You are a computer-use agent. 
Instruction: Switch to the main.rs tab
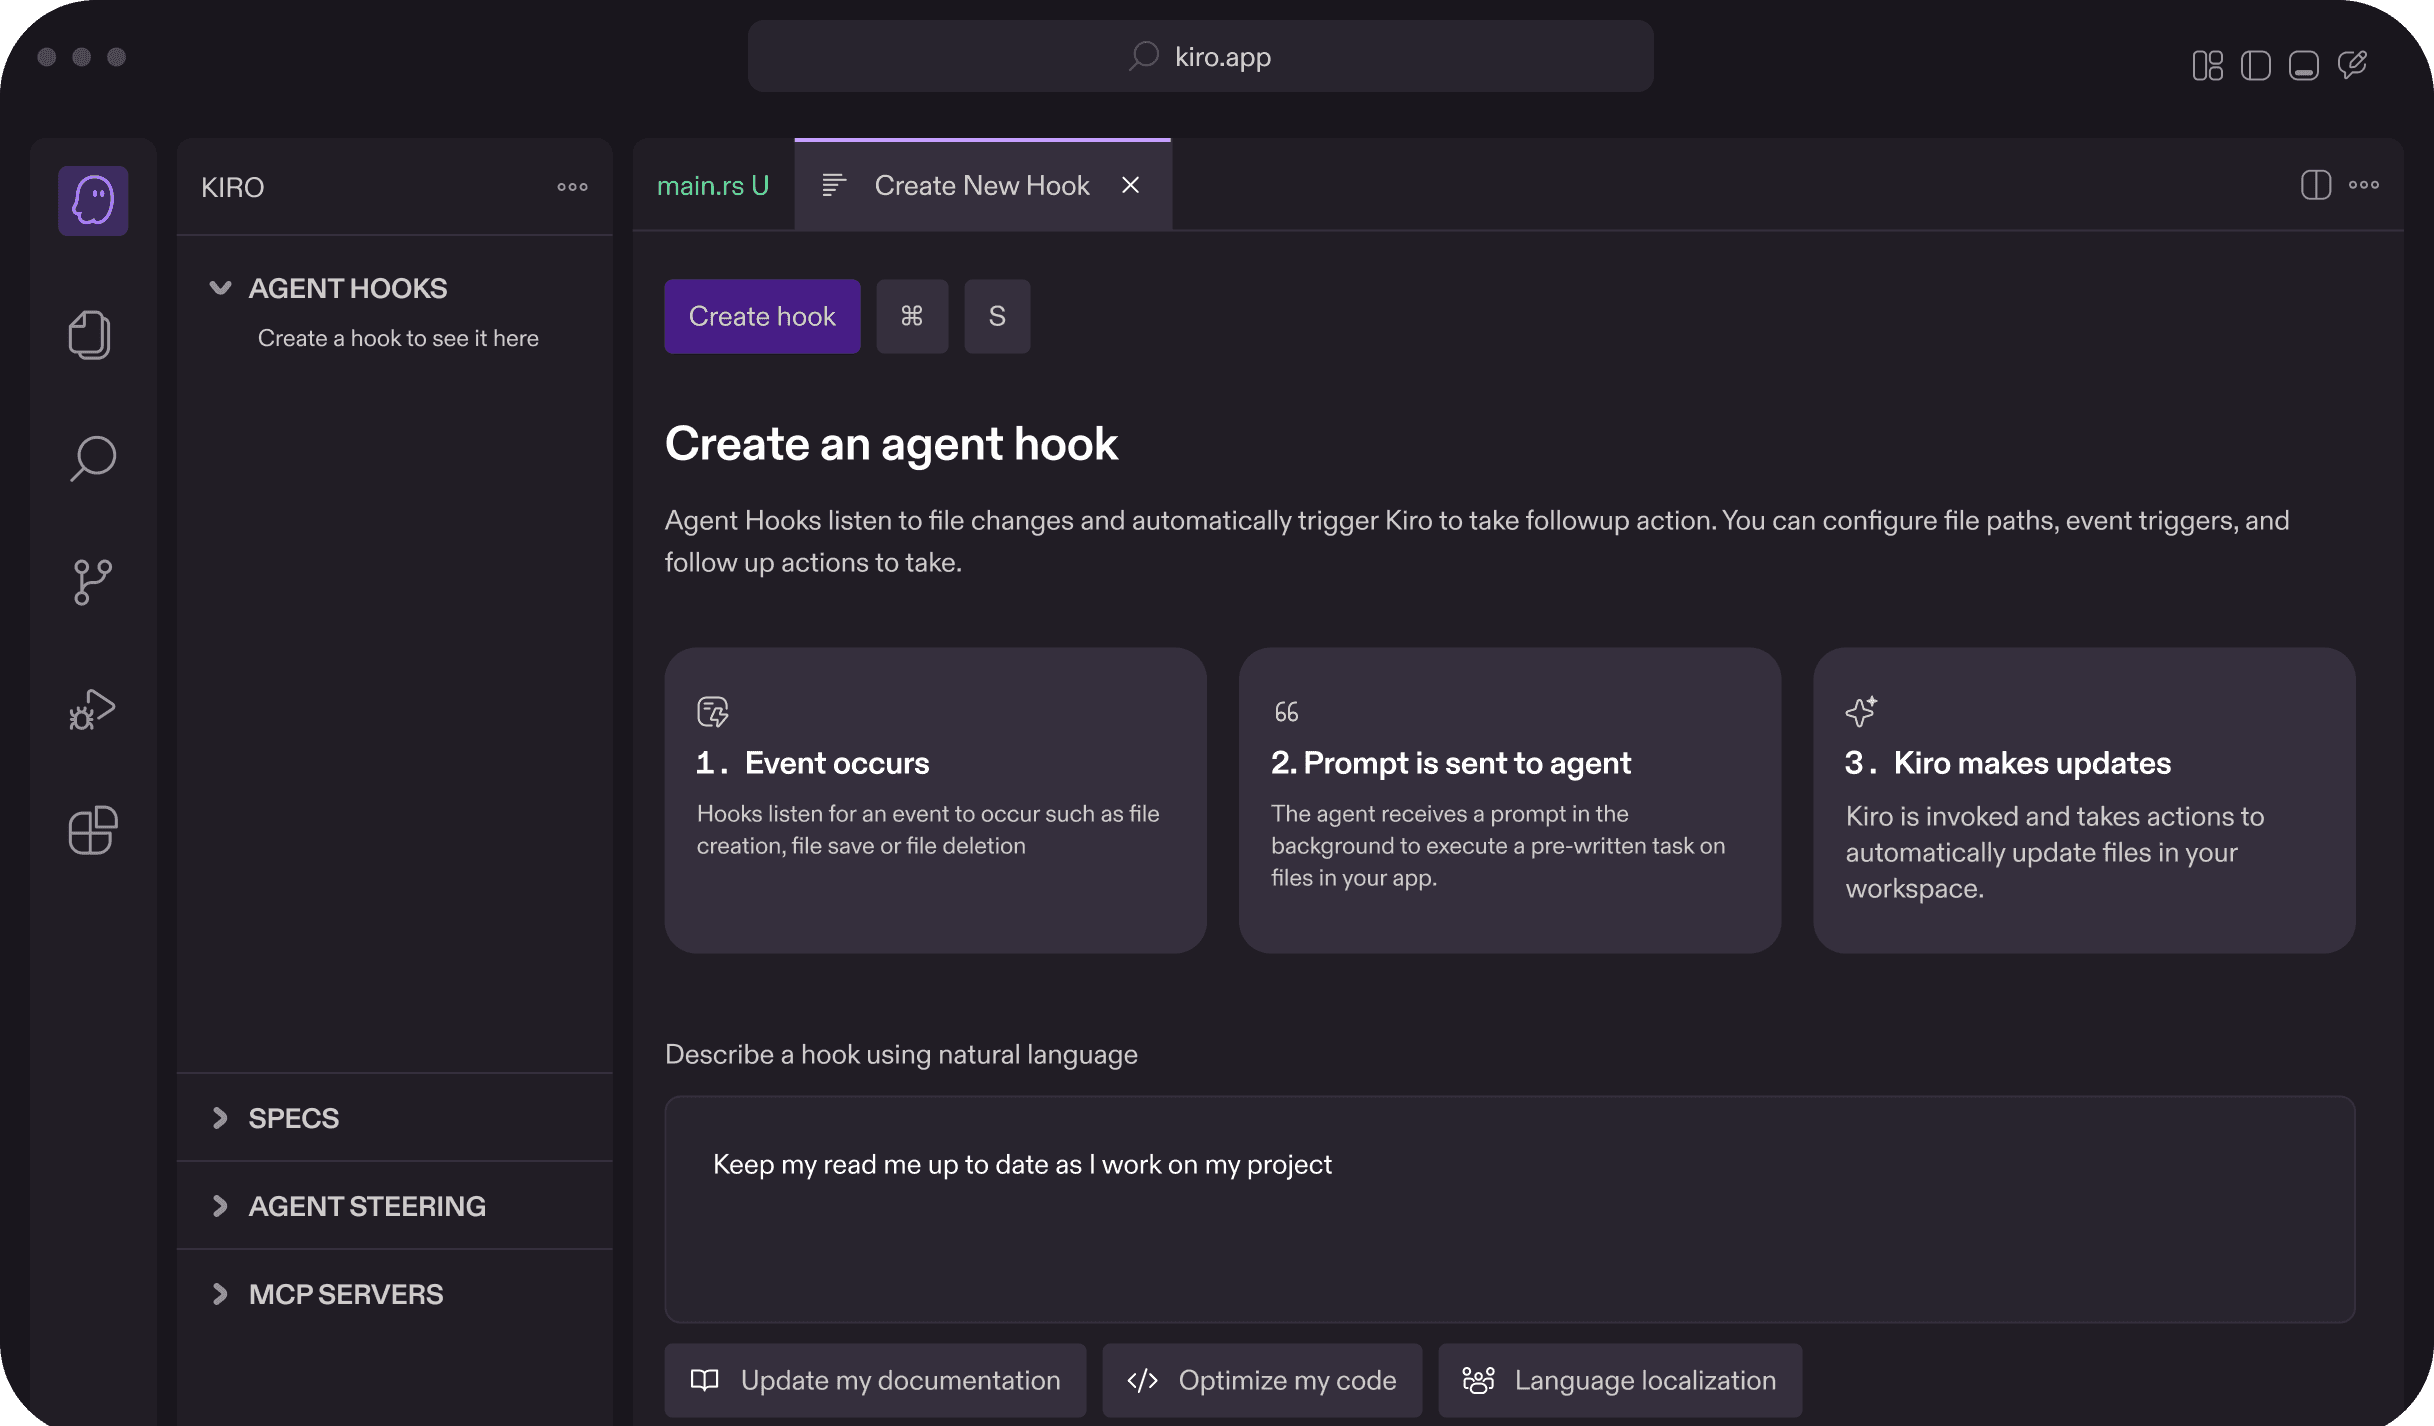click(712, 186)
